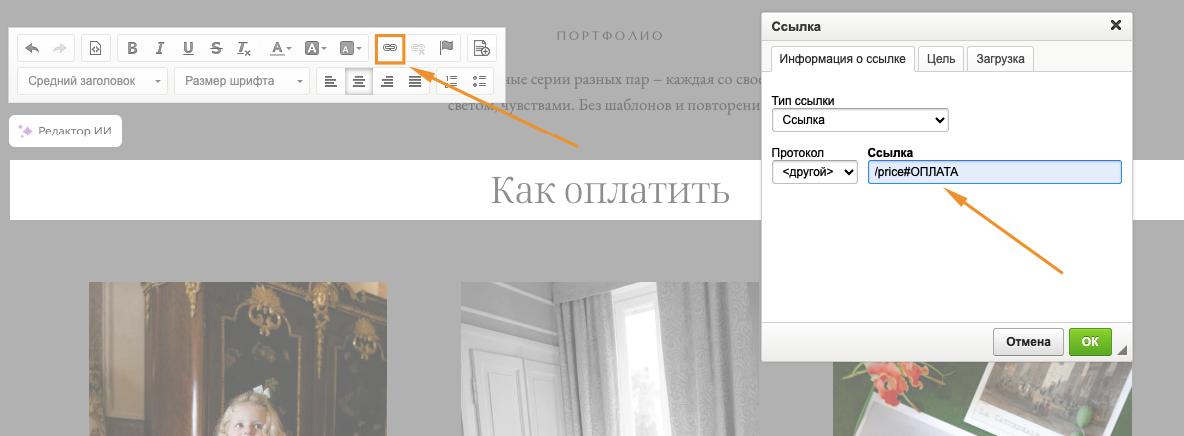Image resolution: width=1184 pixels, height=436 pixels.
Task: Insert a bulleted list
Action: coord(479,81)
